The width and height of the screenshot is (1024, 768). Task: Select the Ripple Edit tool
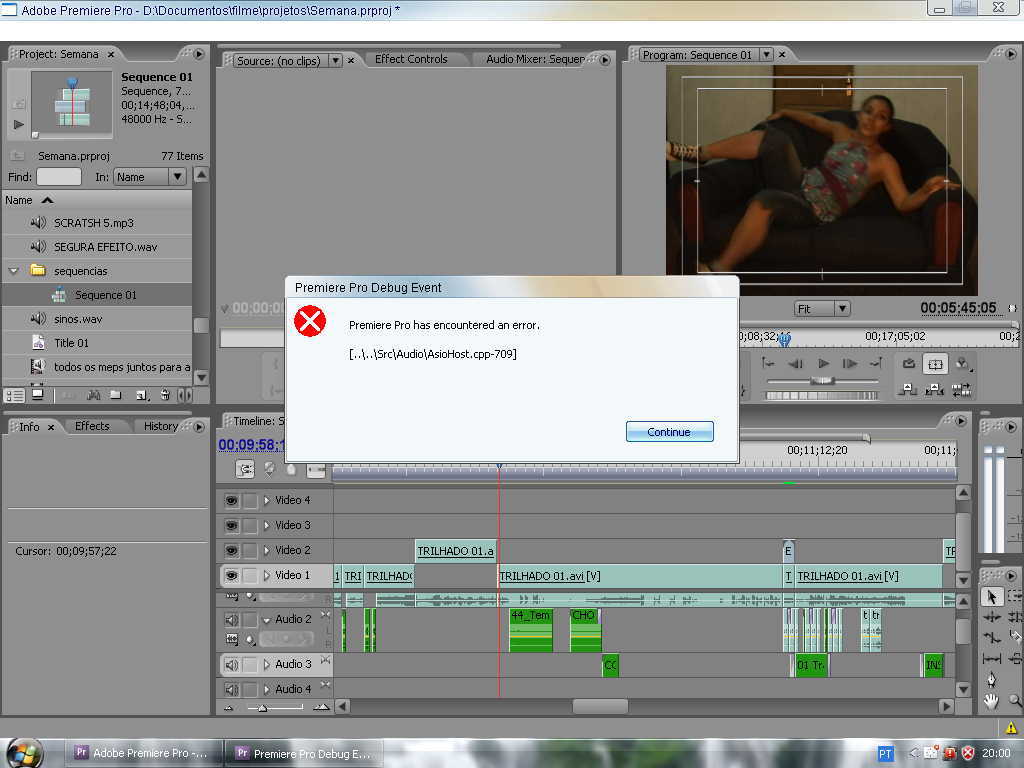(991, 616)
